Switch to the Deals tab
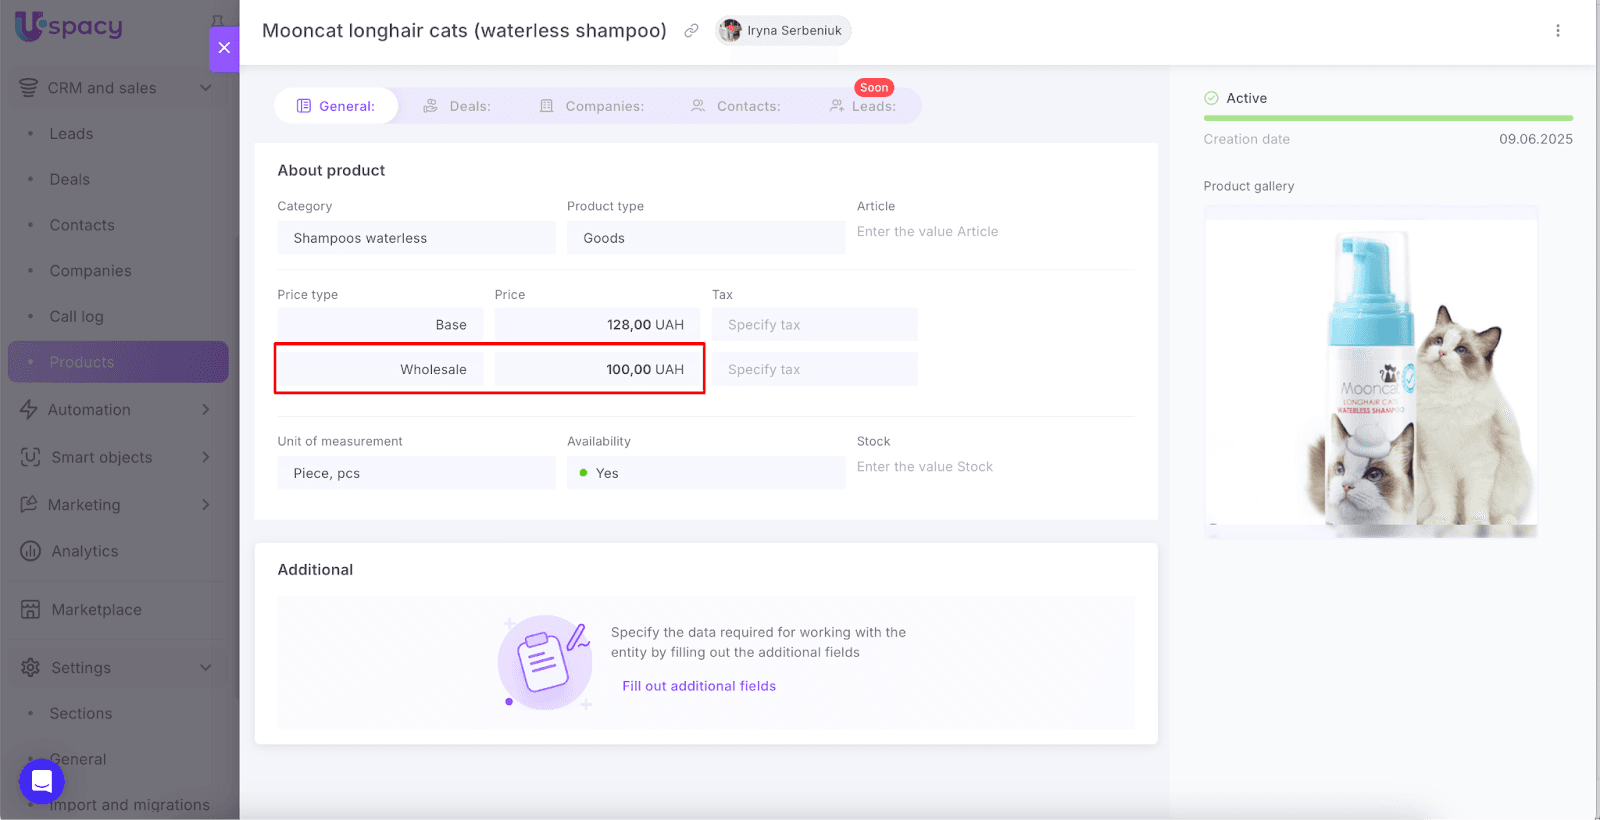The height and width of the screenshot is (820, 1600). coord(457,106)
